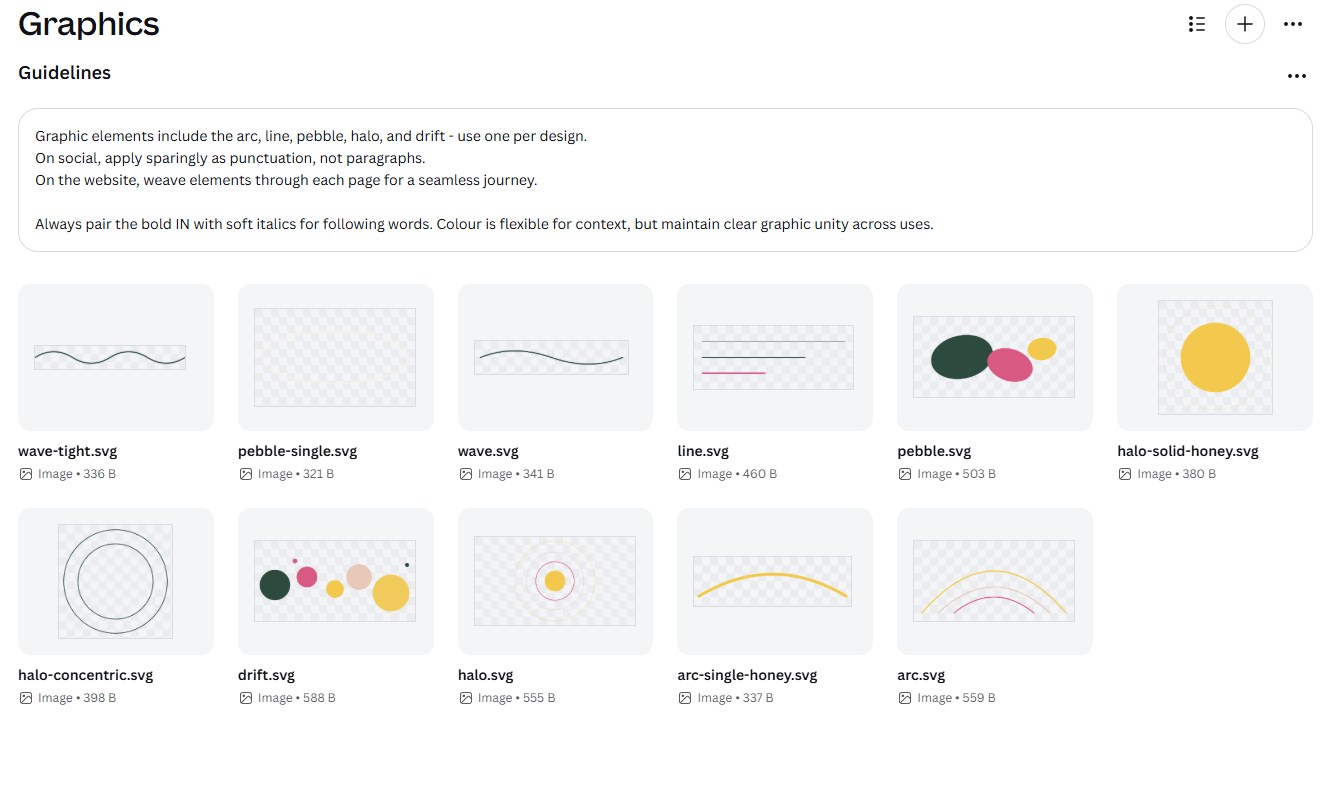Open the wave-tight.svg thumbnail
1329x812 pixels.
click(x=116, y=357)
